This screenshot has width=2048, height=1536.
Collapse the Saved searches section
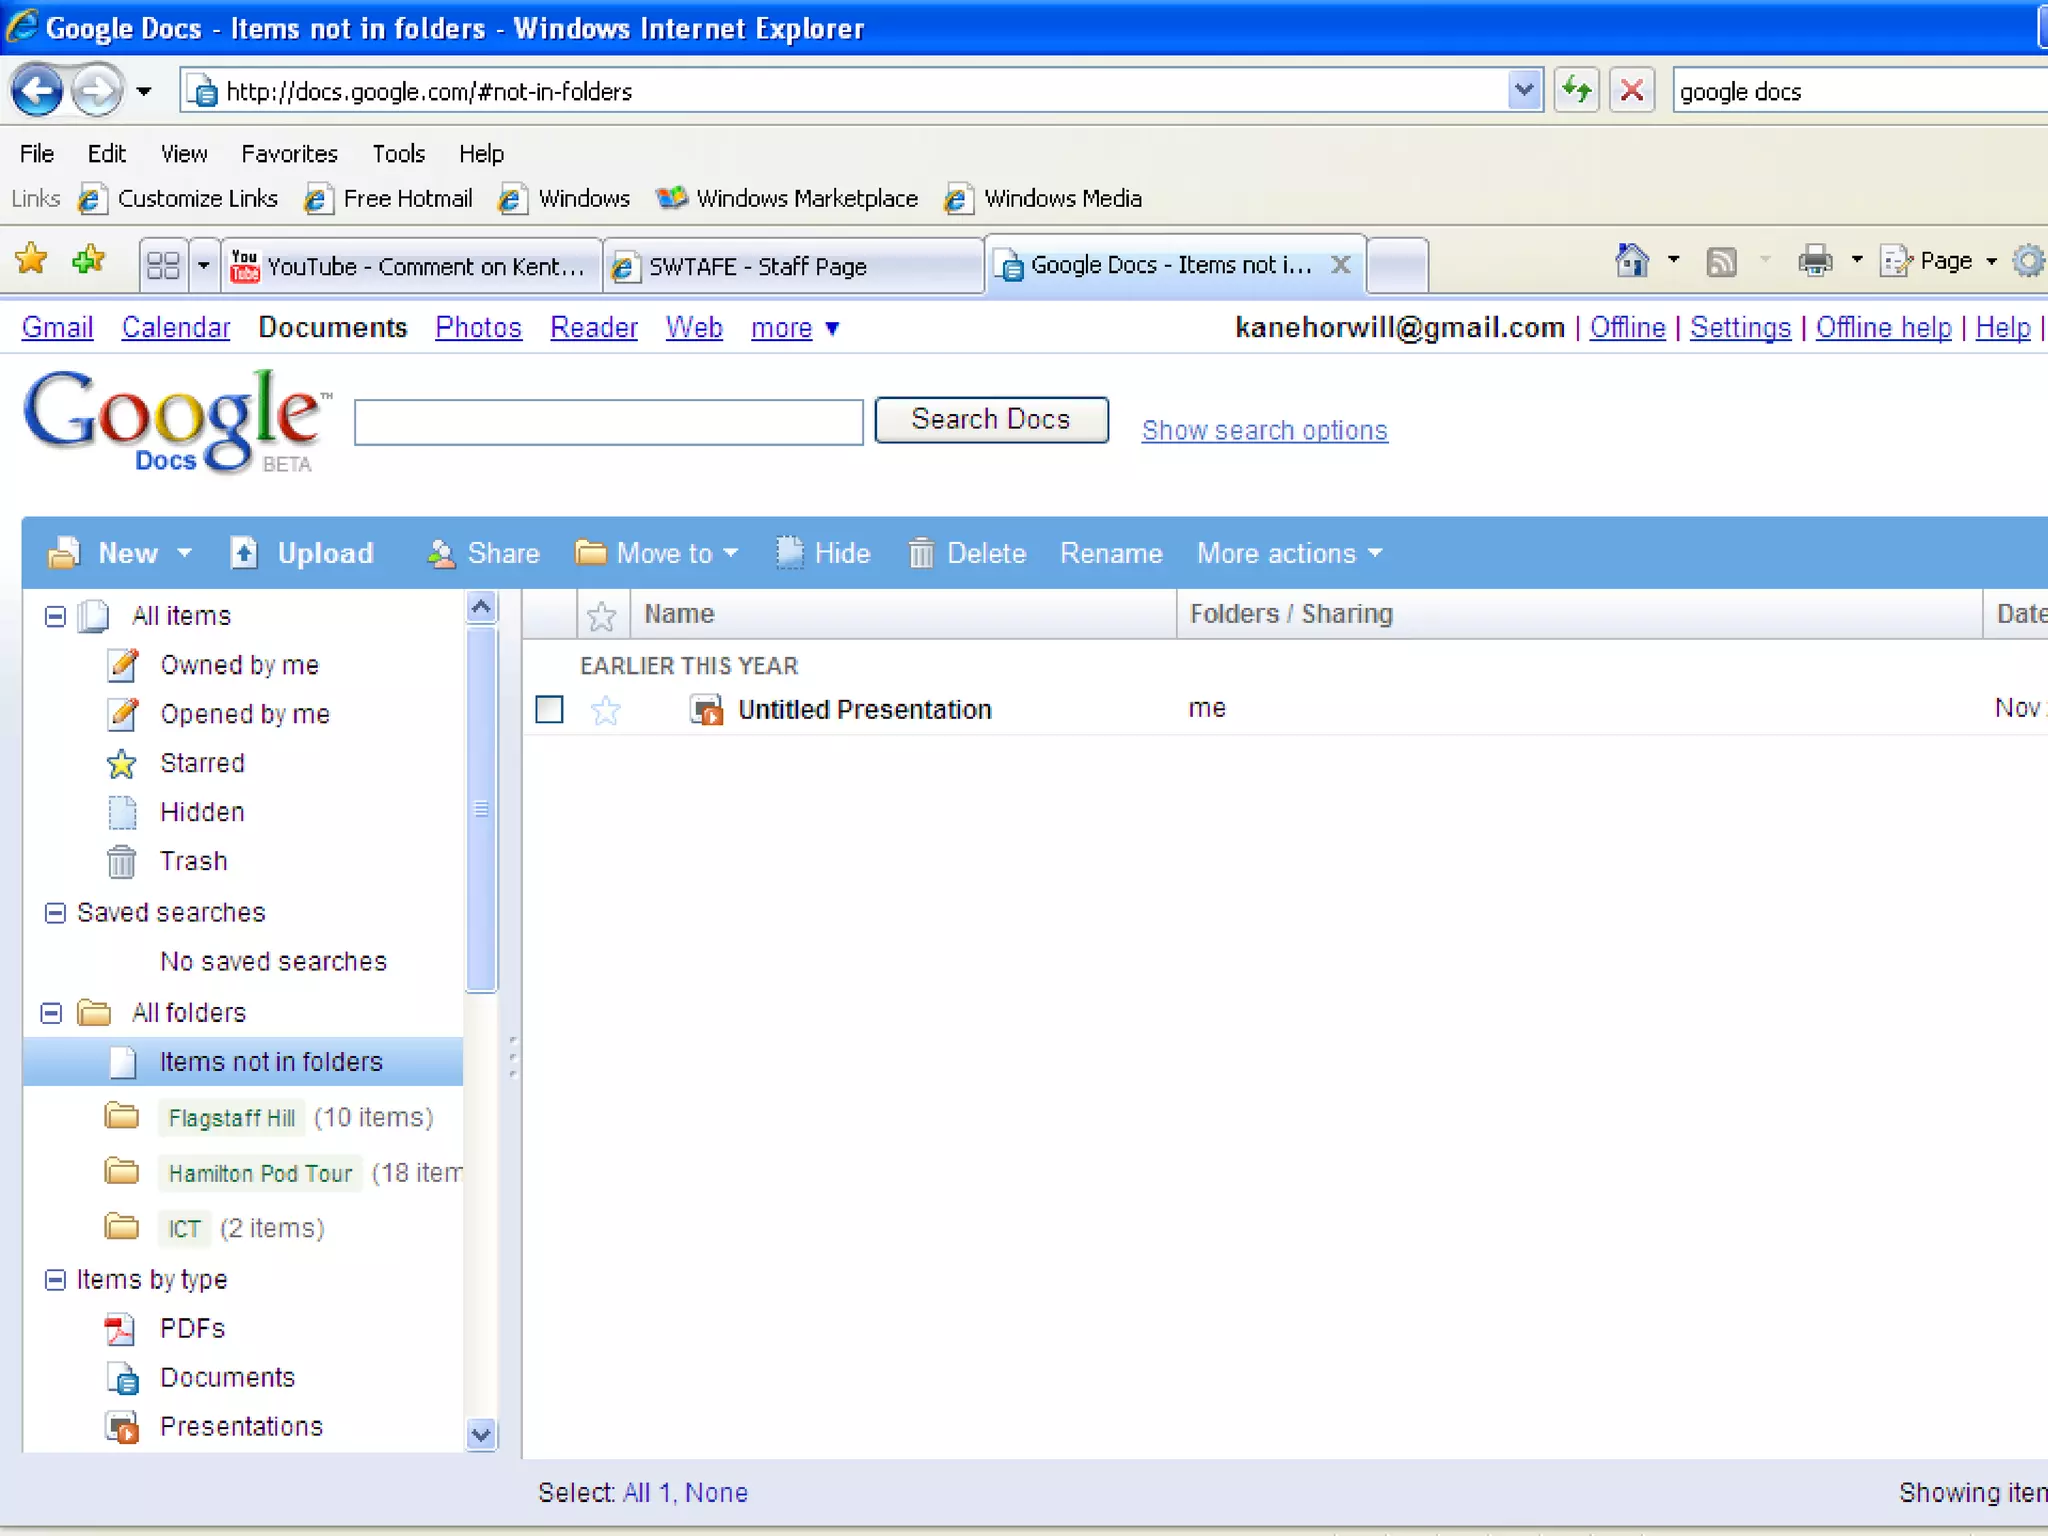tap(55, 913)
